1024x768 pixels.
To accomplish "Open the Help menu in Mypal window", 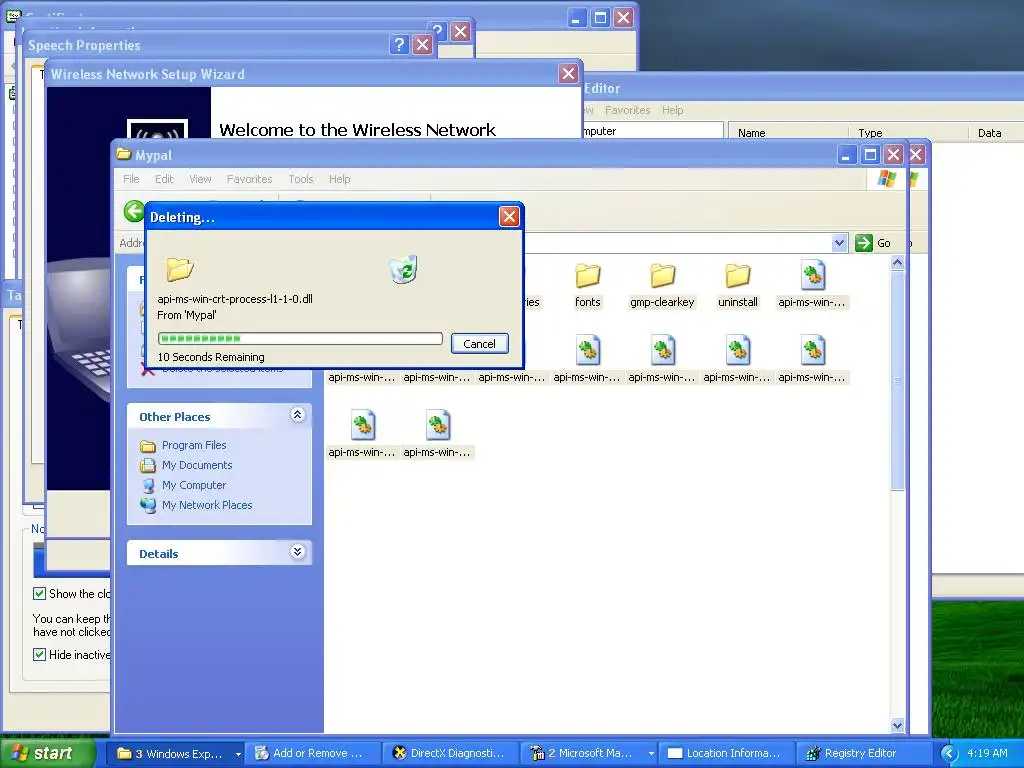I will tap(340, 179).
